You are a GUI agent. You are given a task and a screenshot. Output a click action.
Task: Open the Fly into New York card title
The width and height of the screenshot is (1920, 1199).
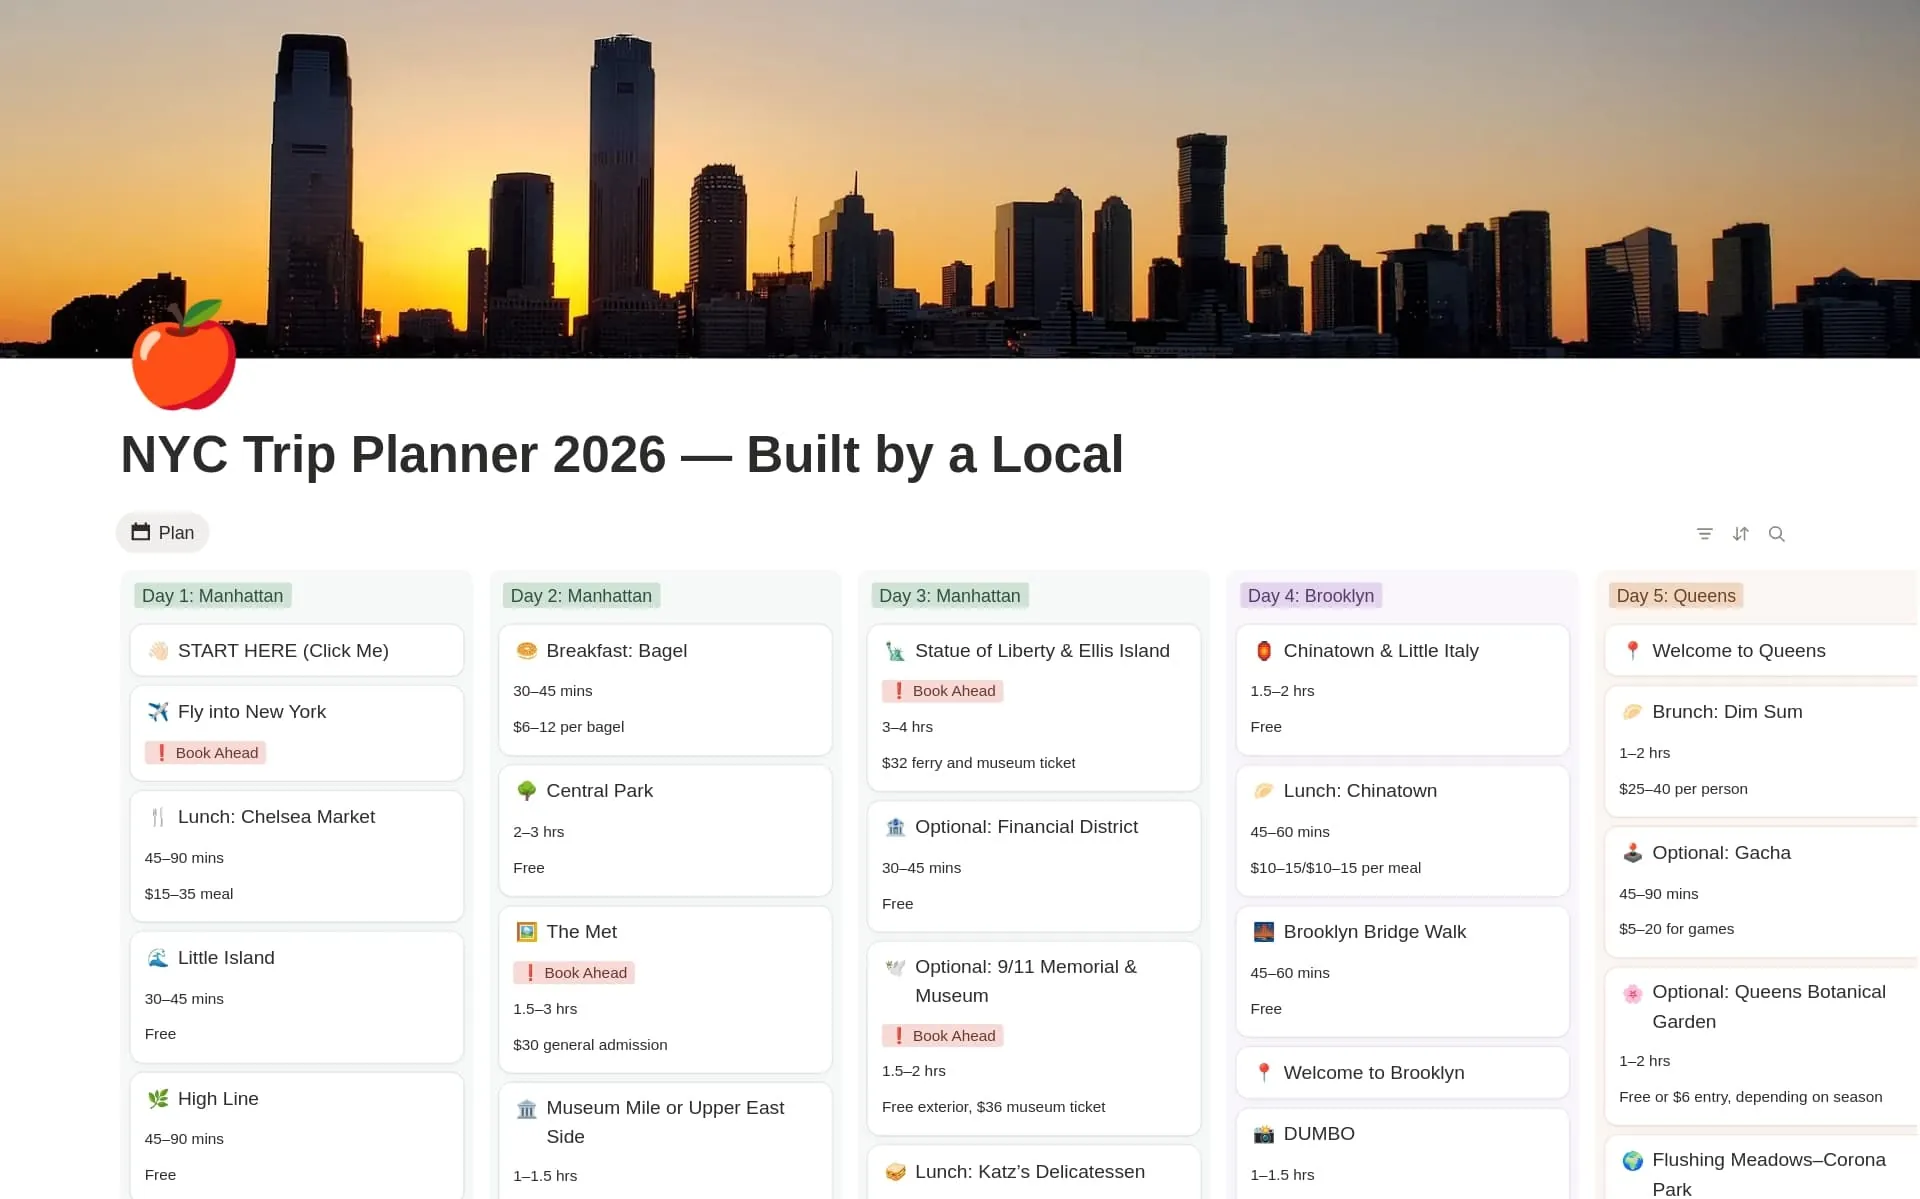[252, 712]
